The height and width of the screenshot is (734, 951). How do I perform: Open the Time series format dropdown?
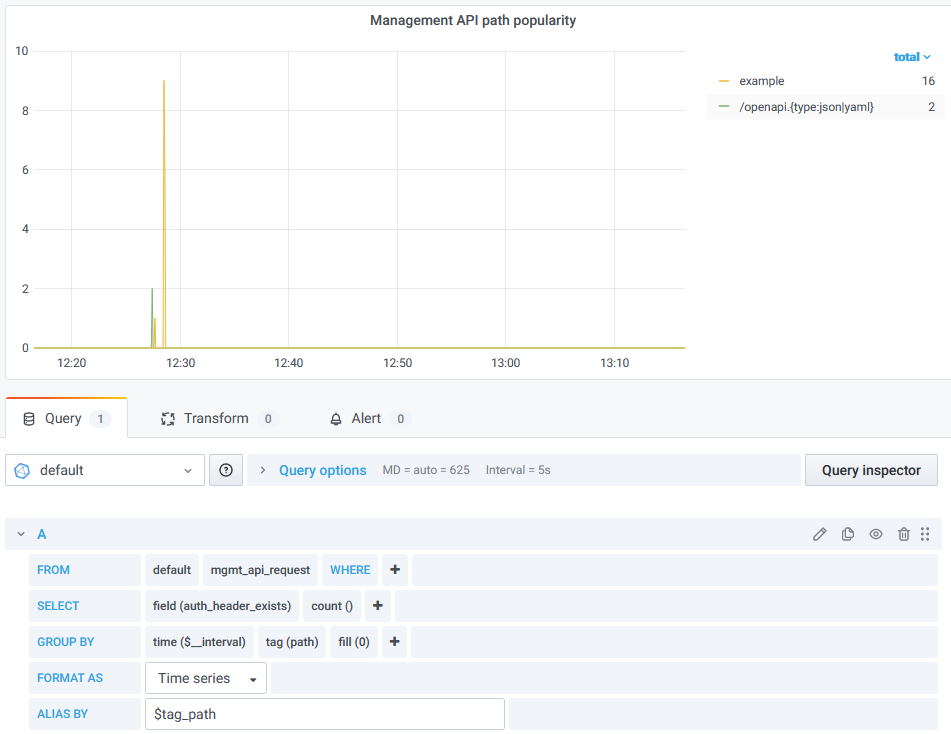206,678
